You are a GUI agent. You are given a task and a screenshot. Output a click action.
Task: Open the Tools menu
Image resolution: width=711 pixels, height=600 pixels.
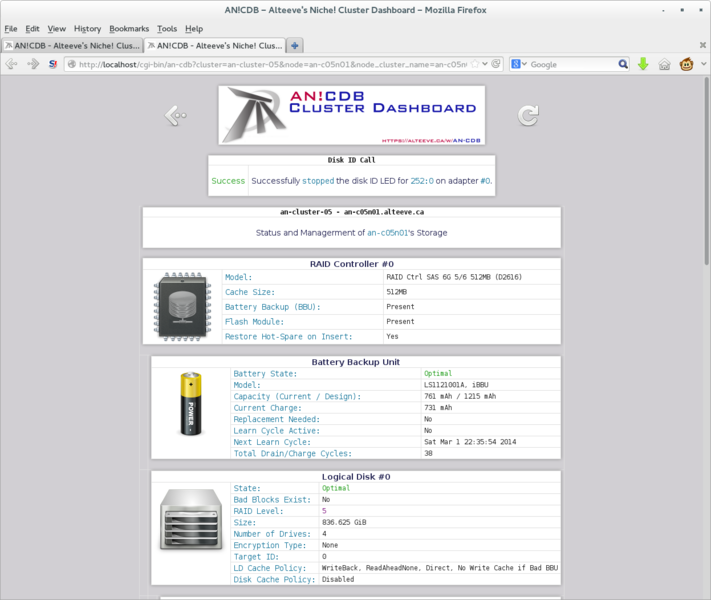(167, 29)
